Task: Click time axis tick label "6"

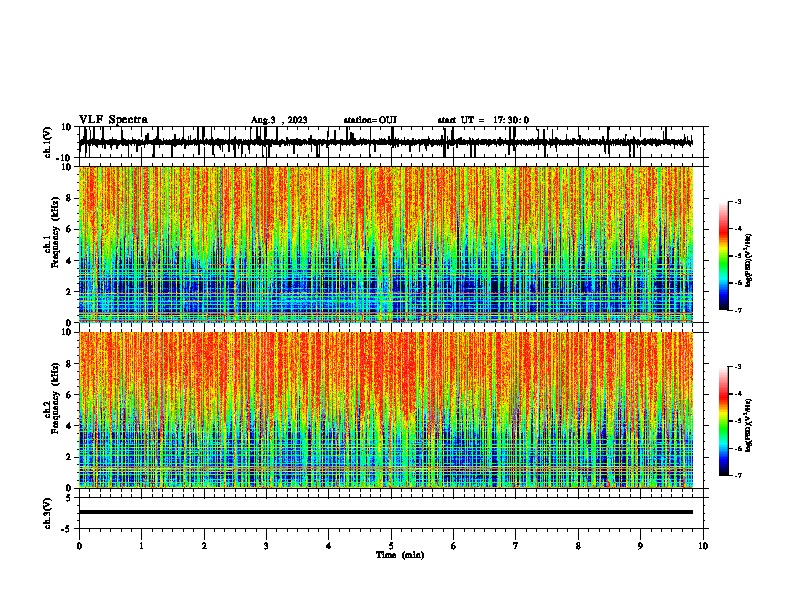Action: pos(454,546)
